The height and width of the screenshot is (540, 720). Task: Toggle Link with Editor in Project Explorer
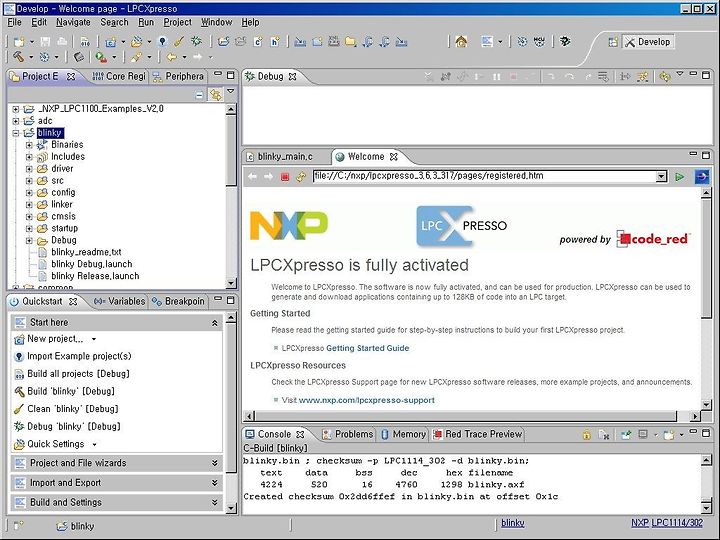point(215,95)
